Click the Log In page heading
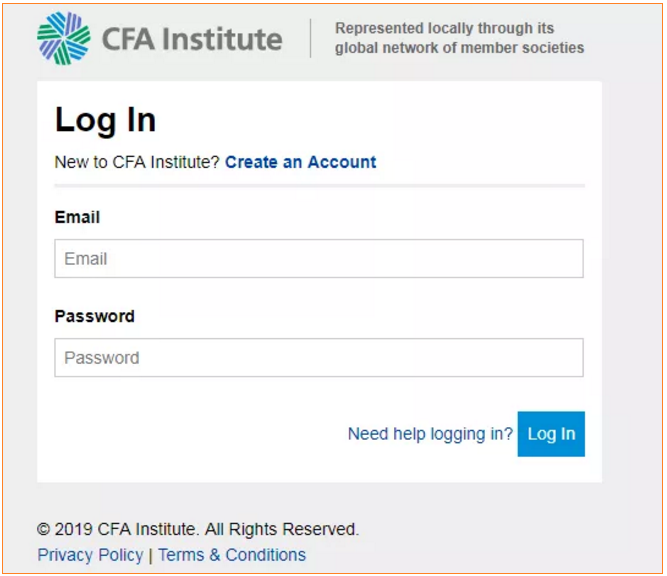 click(105, 120)
